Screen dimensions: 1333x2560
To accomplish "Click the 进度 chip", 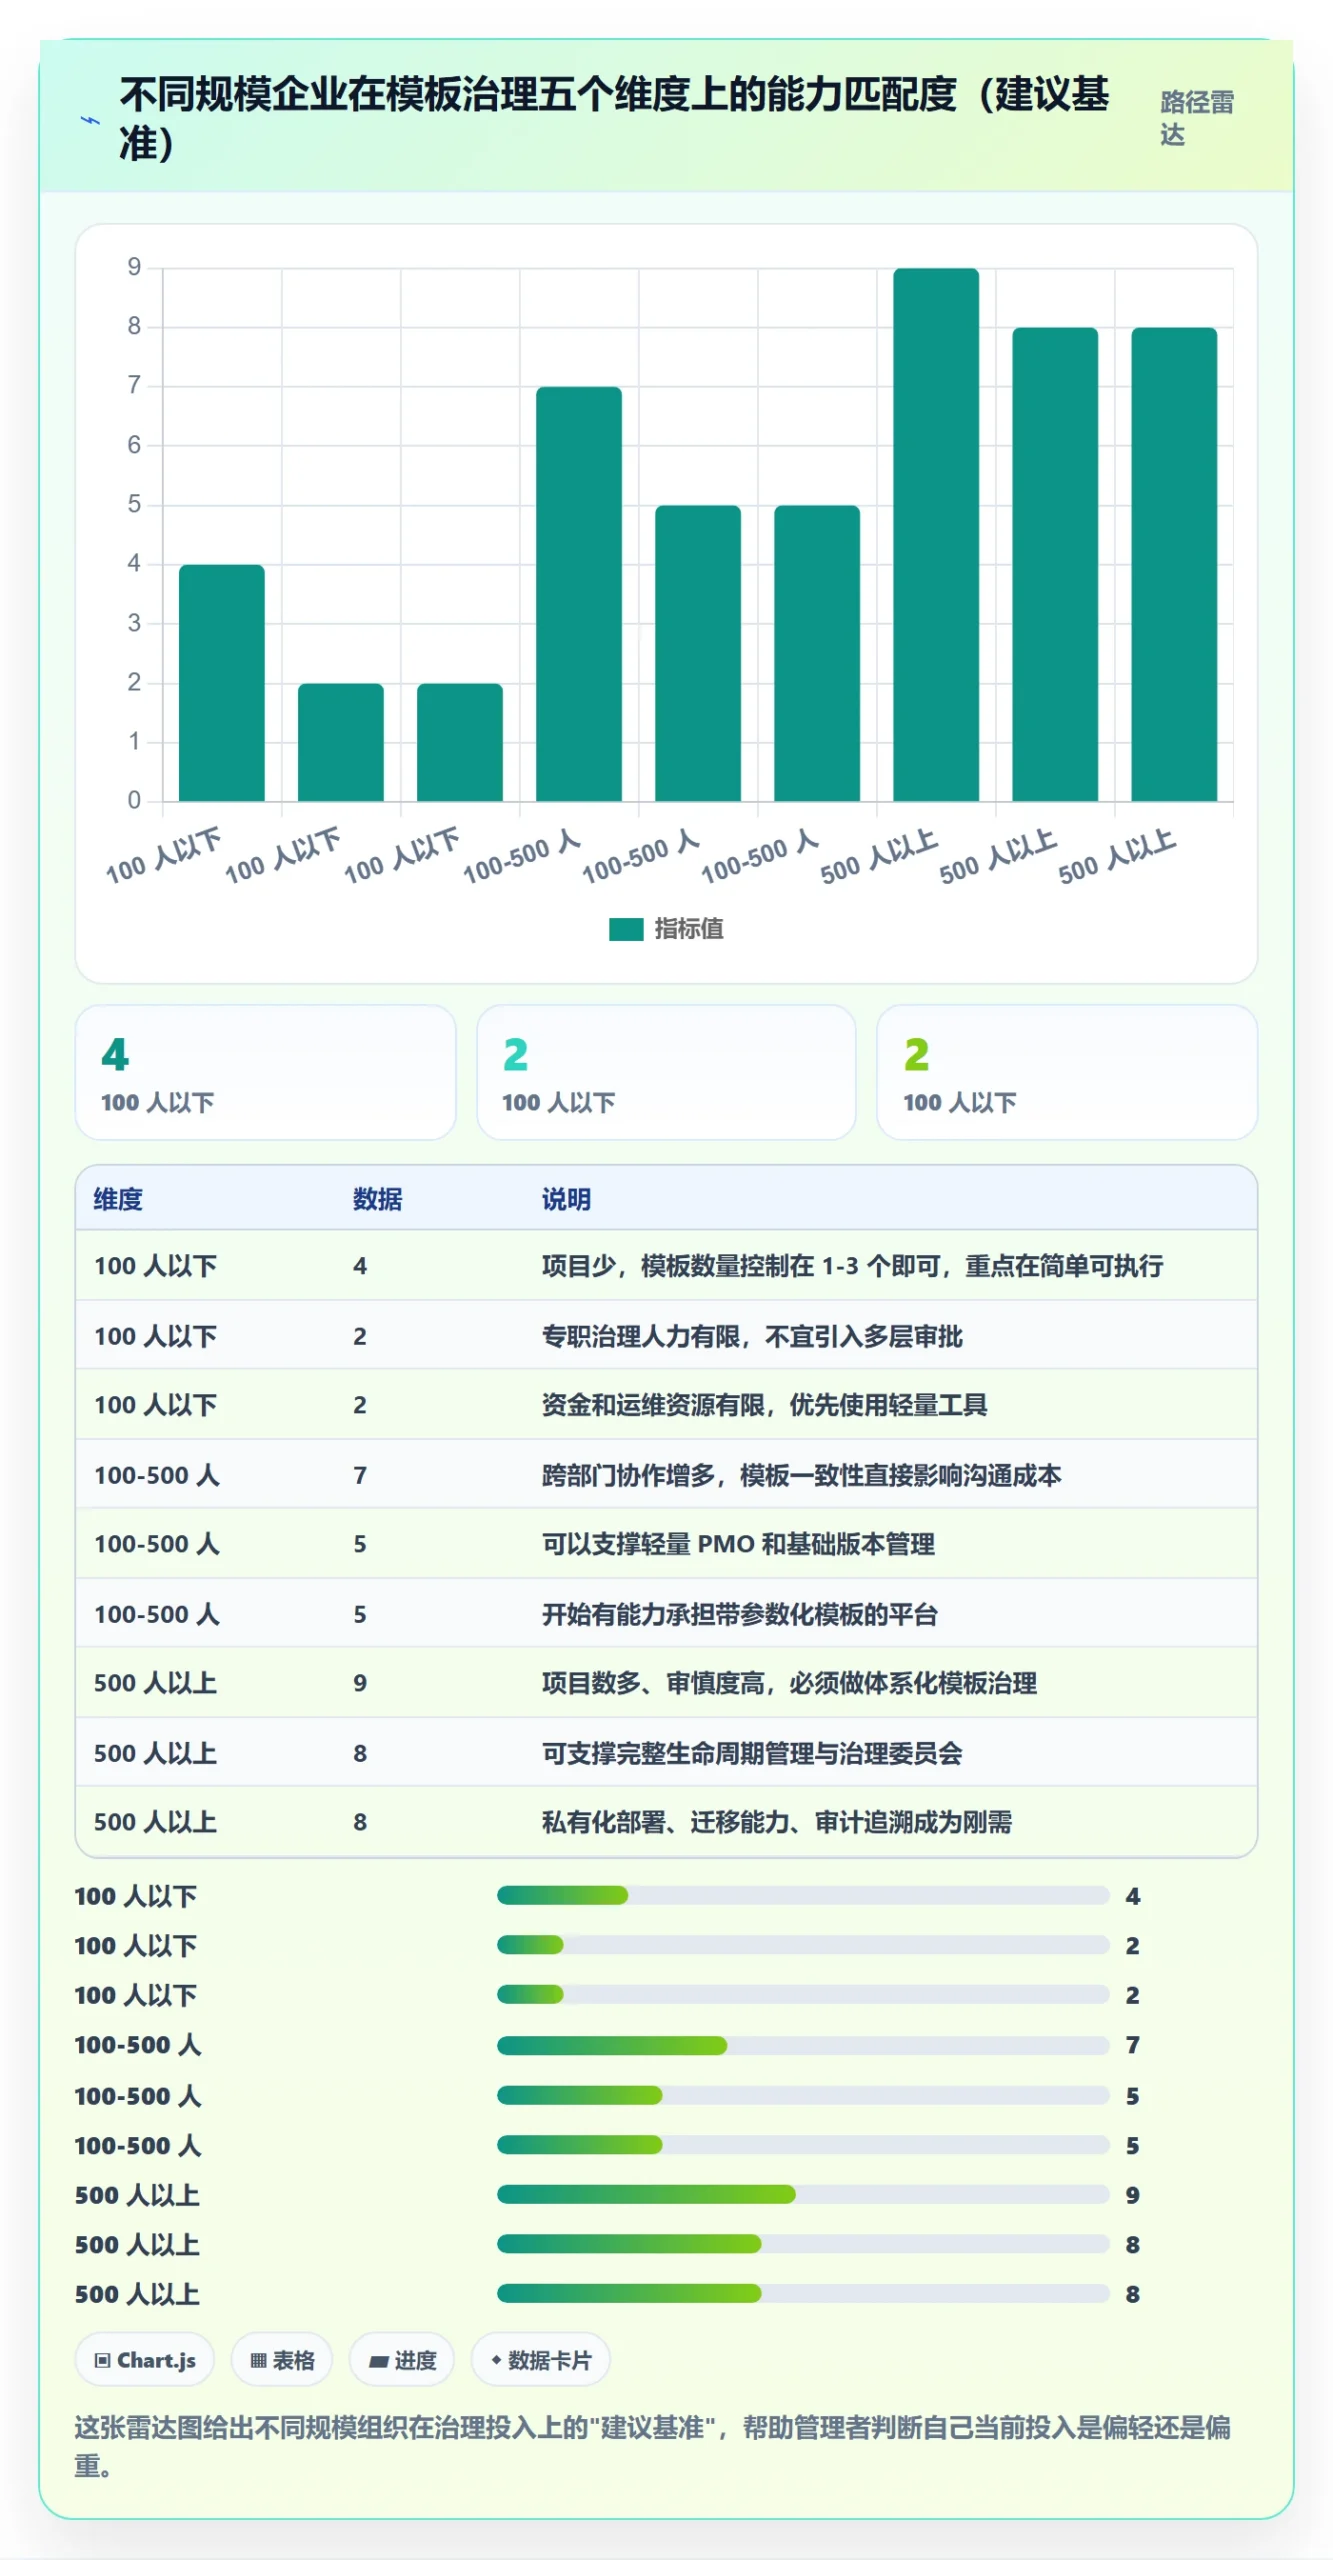I will point(402,2360).
